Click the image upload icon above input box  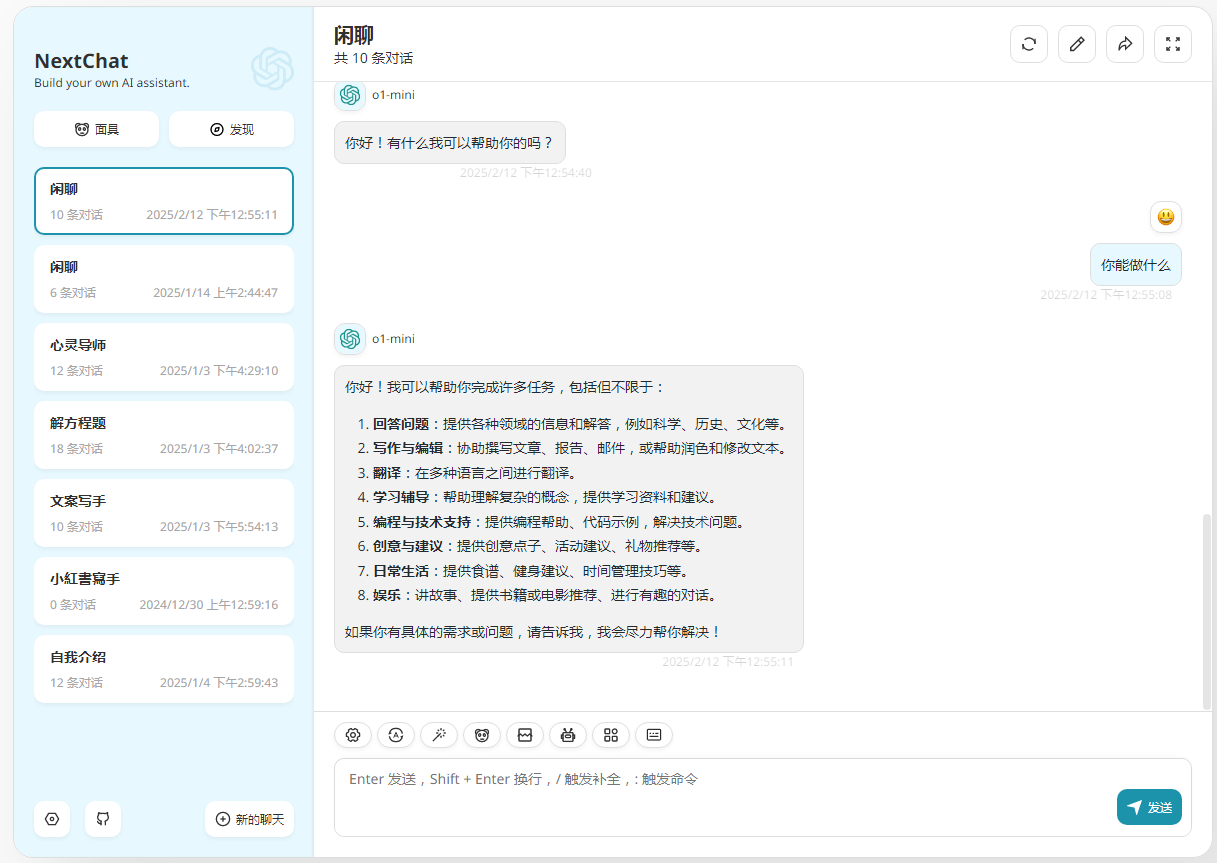[x=524, y=735]
